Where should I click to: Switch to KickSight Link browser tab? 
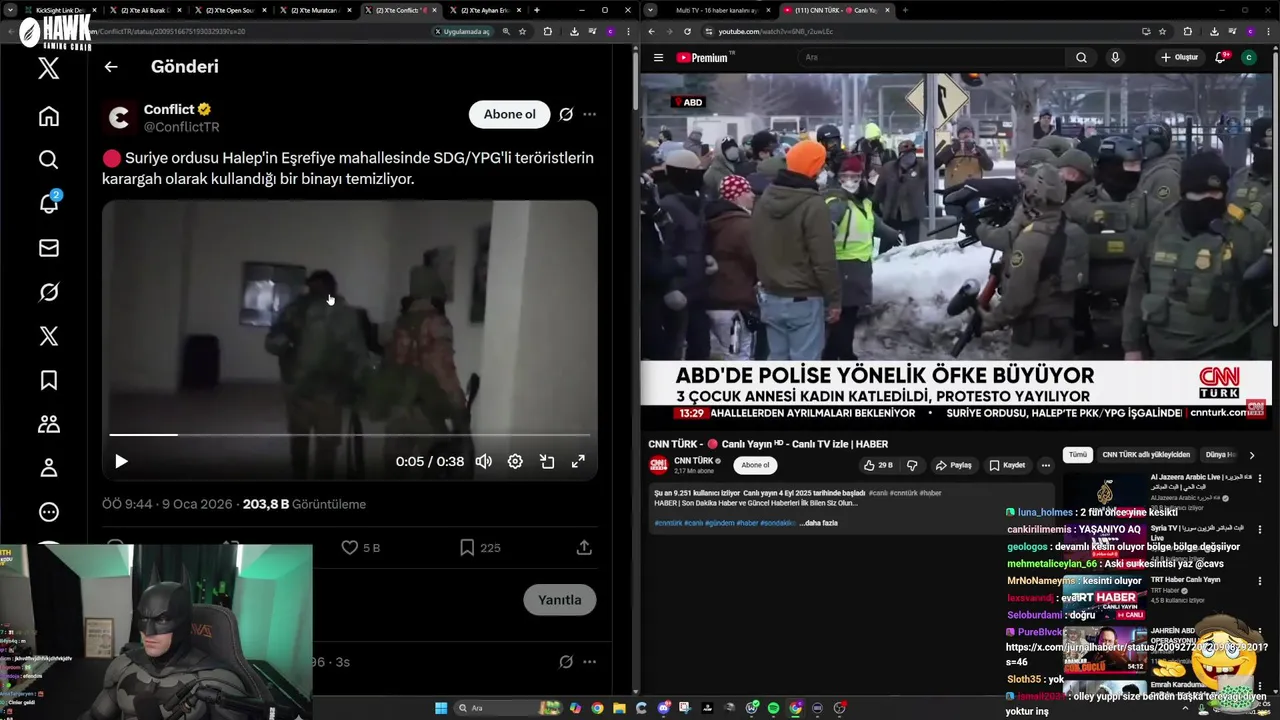60,10
